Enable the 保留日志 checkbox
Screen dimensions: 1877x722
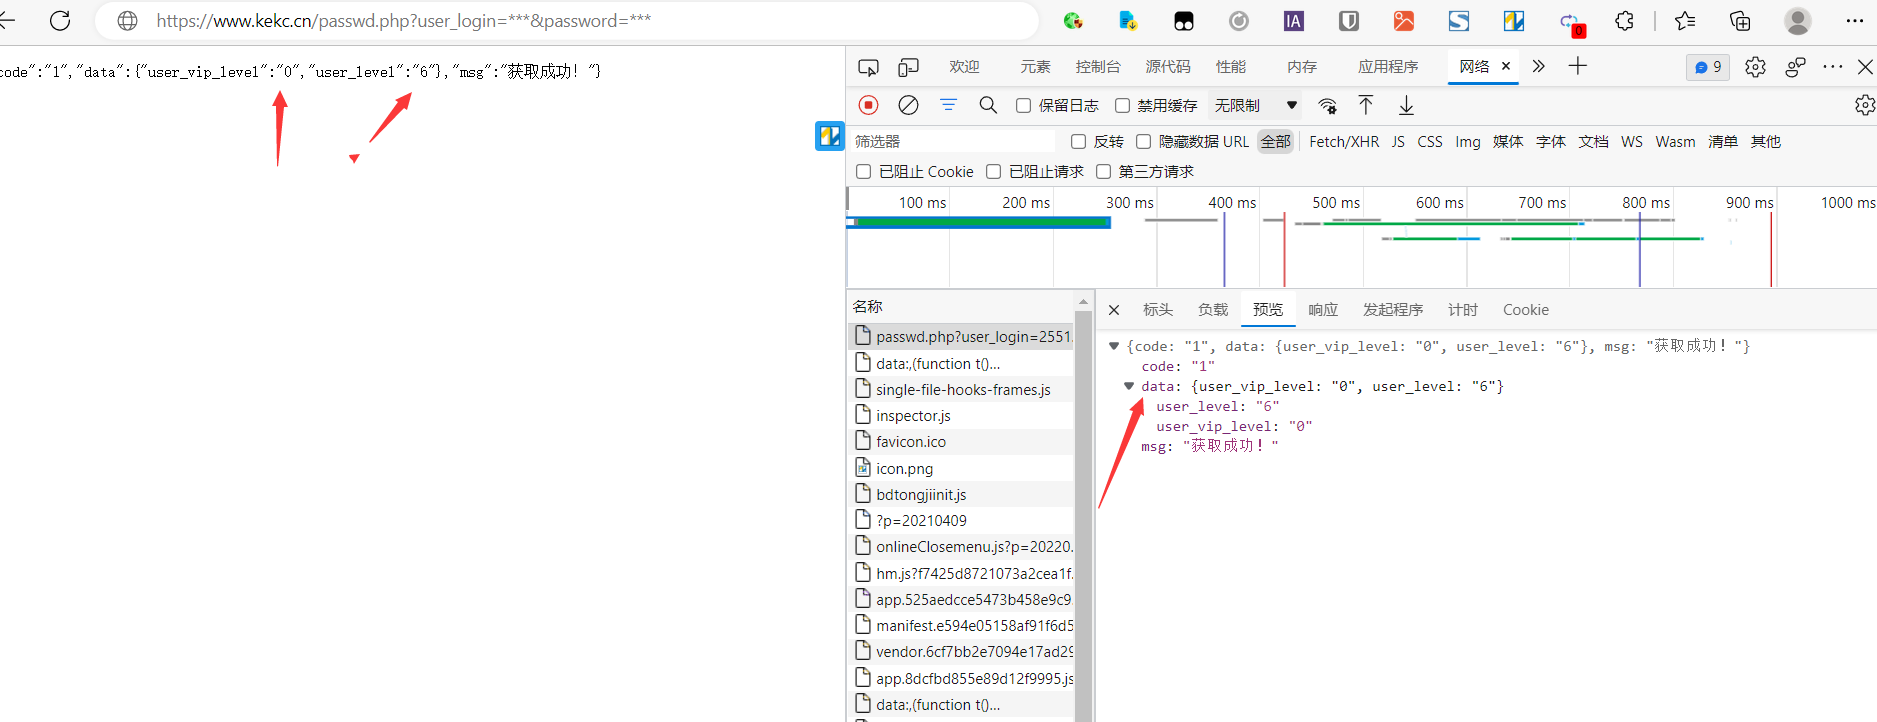1024,106
